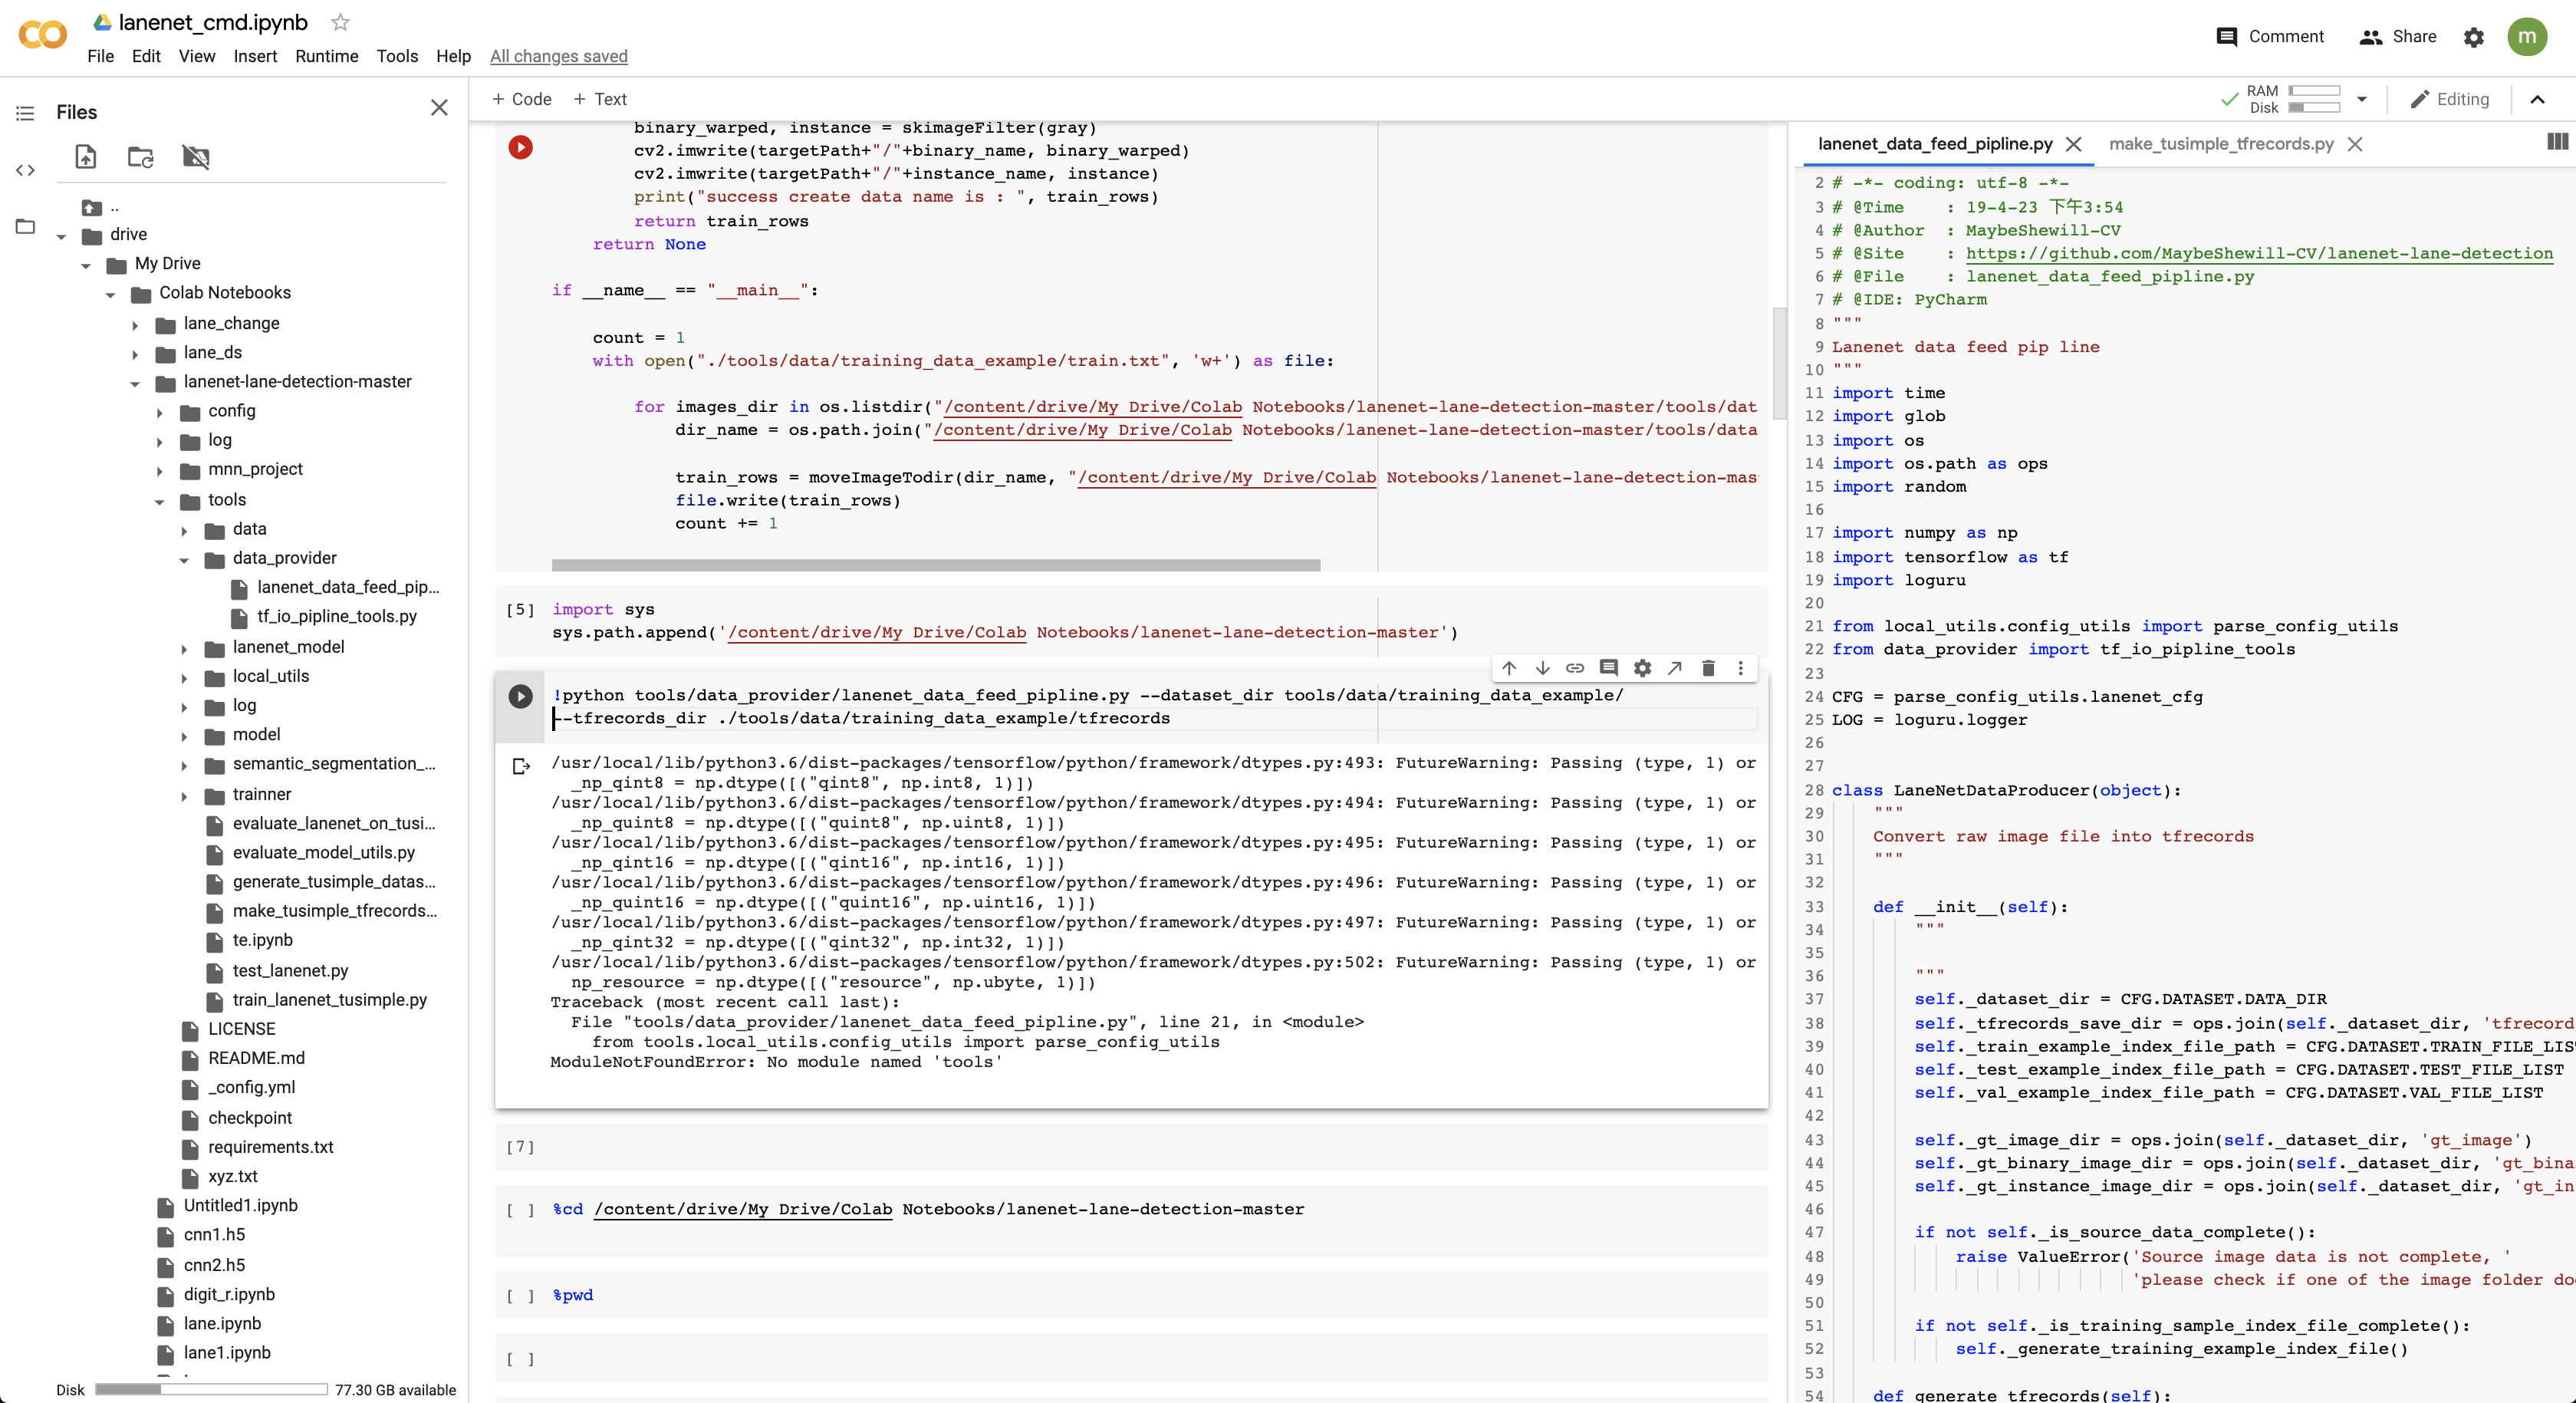The image size is (2576, 1403).
Task: Collapse the data_provider folder
Action: pos(183,559)
